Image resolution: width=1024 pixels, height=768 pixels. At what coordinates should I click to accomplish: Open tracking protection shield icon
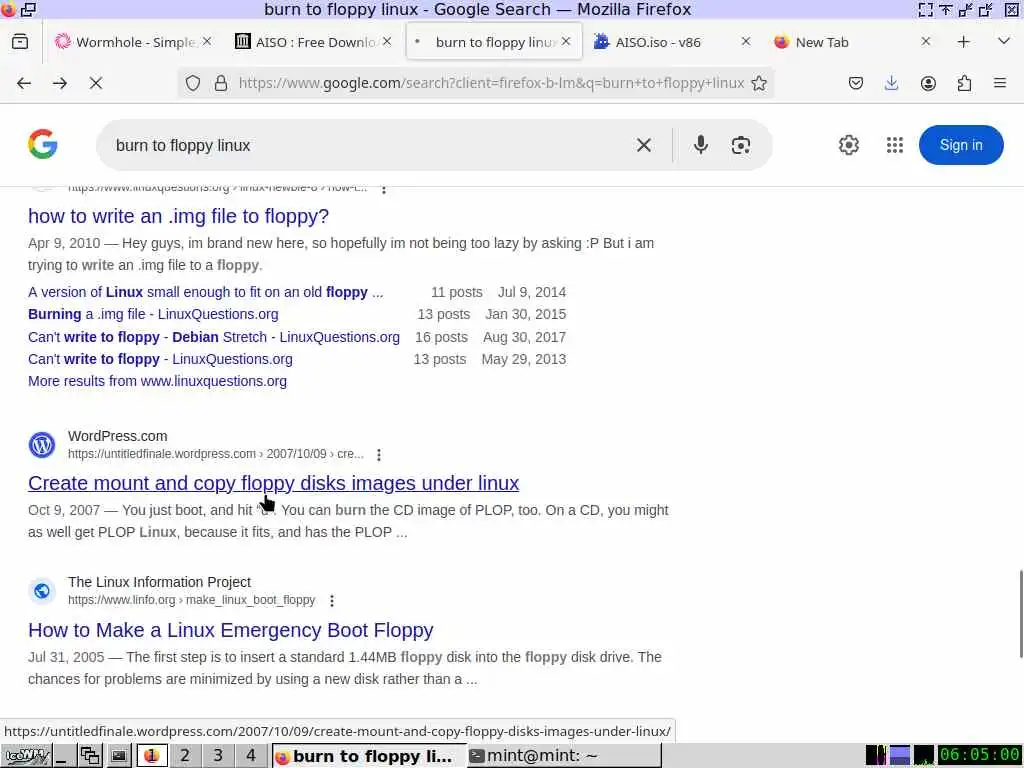(x=193, y=83)
